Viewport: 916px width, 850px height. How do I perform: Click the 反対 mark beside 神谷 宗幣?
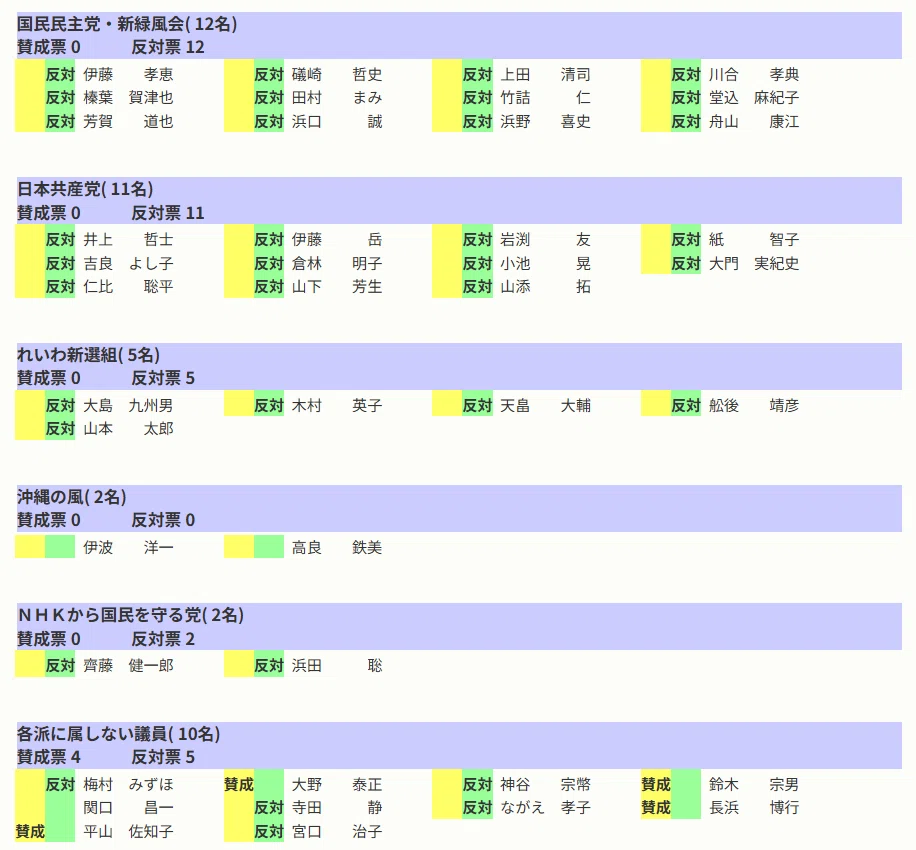pyautogui.click(x=477, y=784)
